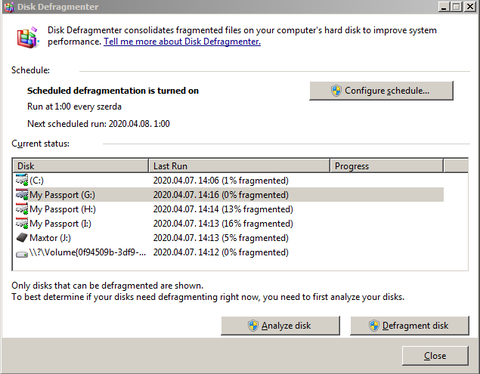The image size is (480, 374).
Task: Select My Passport (I:) in the list
Action: click(x=228, y=223)
